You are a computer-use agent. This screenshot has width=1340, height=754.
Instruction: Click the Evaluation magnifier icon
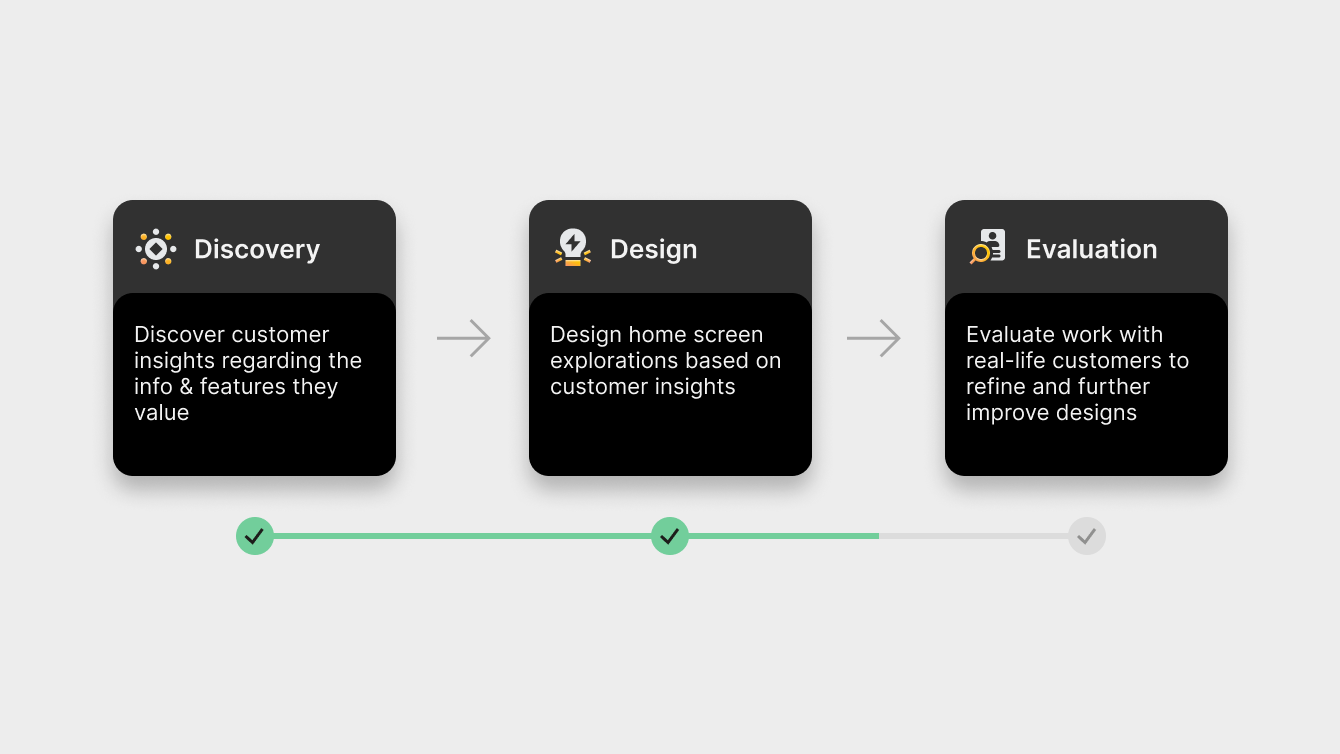988,247
